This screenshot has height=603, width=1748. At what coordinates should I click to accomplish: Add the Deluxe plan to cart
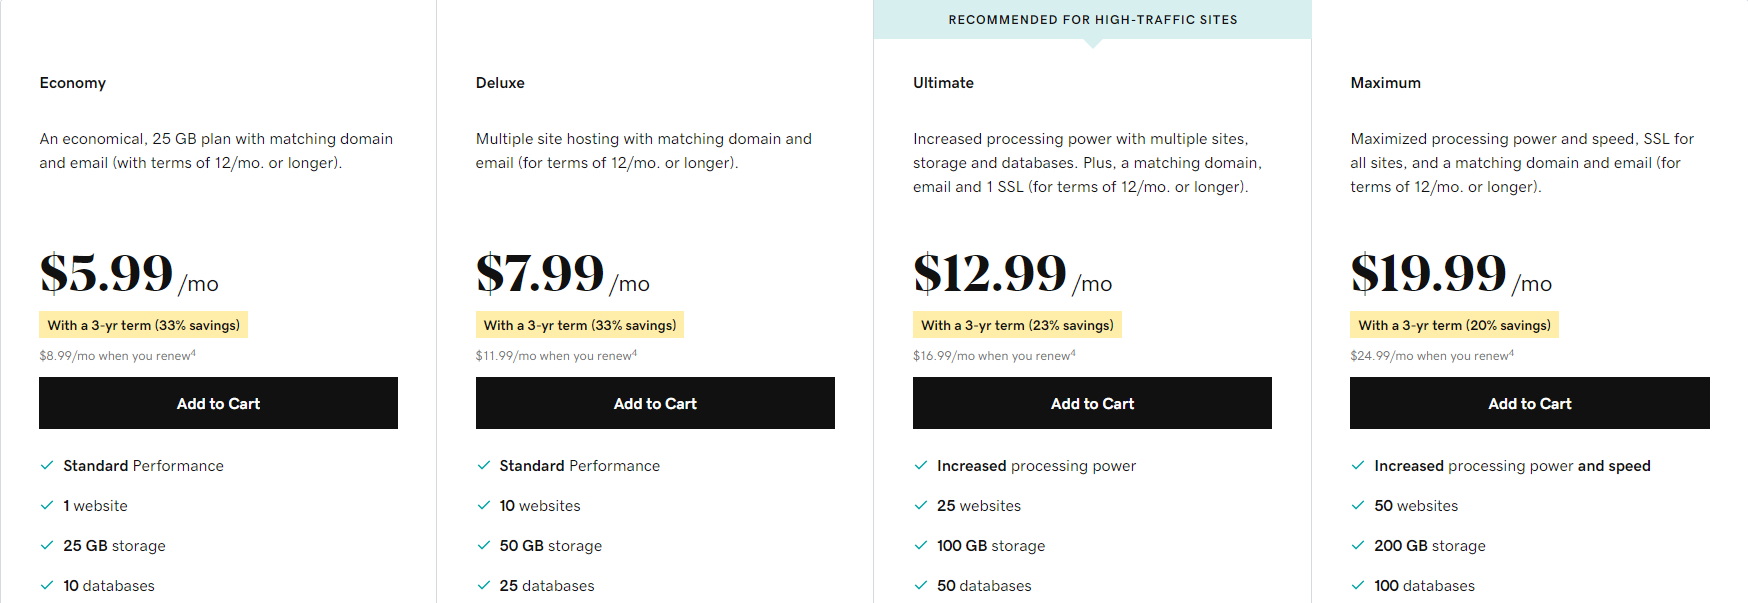655,403
